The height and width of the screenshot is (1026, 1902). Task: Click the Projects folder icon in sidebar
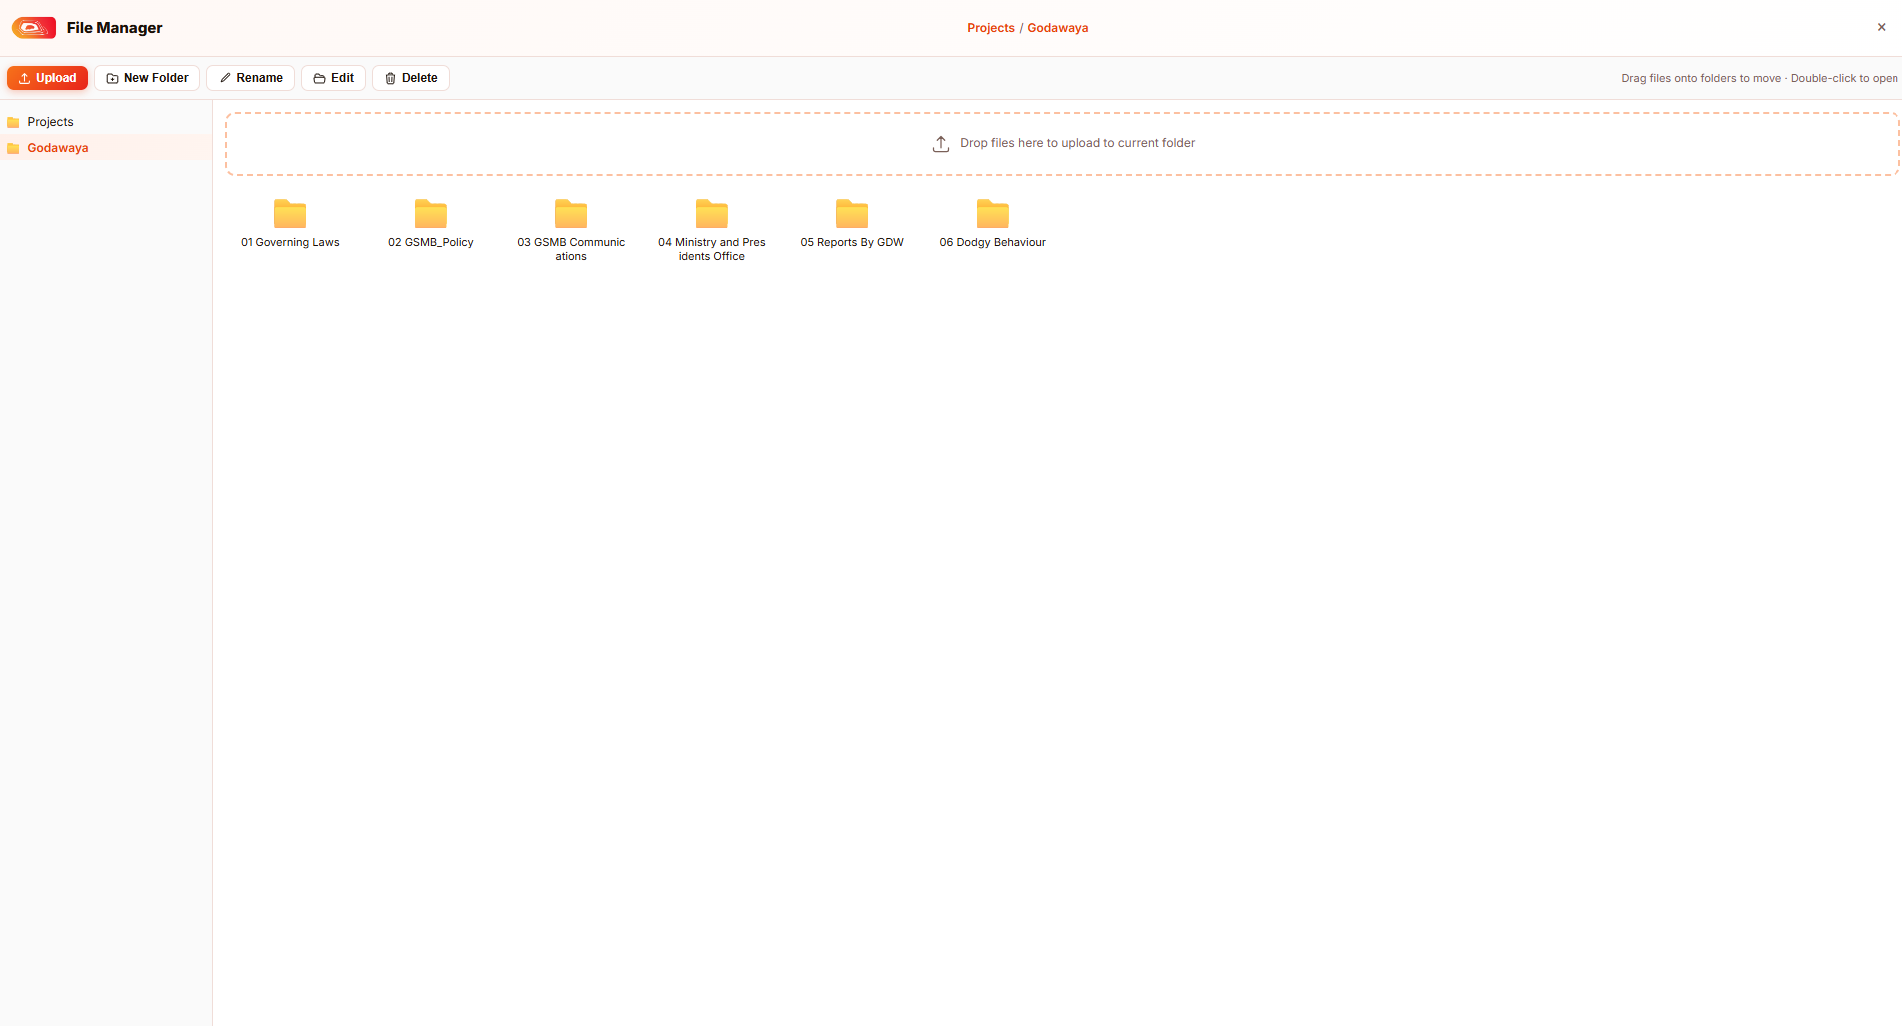coord(13,122)
